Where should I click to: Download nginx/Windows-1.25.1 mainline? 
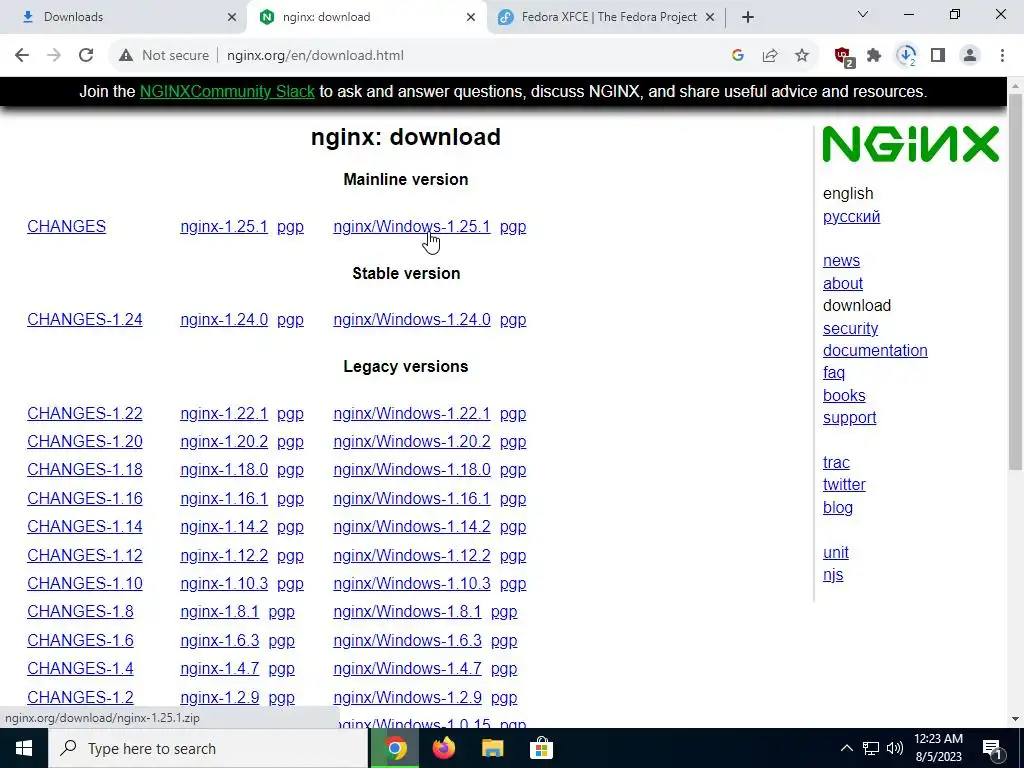coord(411,227)
